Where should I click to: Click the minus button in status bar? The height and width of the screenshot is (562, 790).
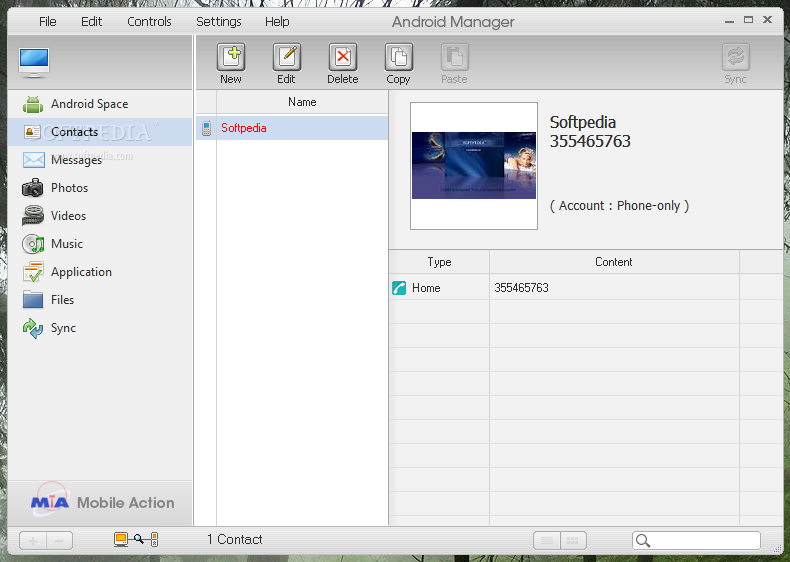pyautogui.click(x=59, y=541)
